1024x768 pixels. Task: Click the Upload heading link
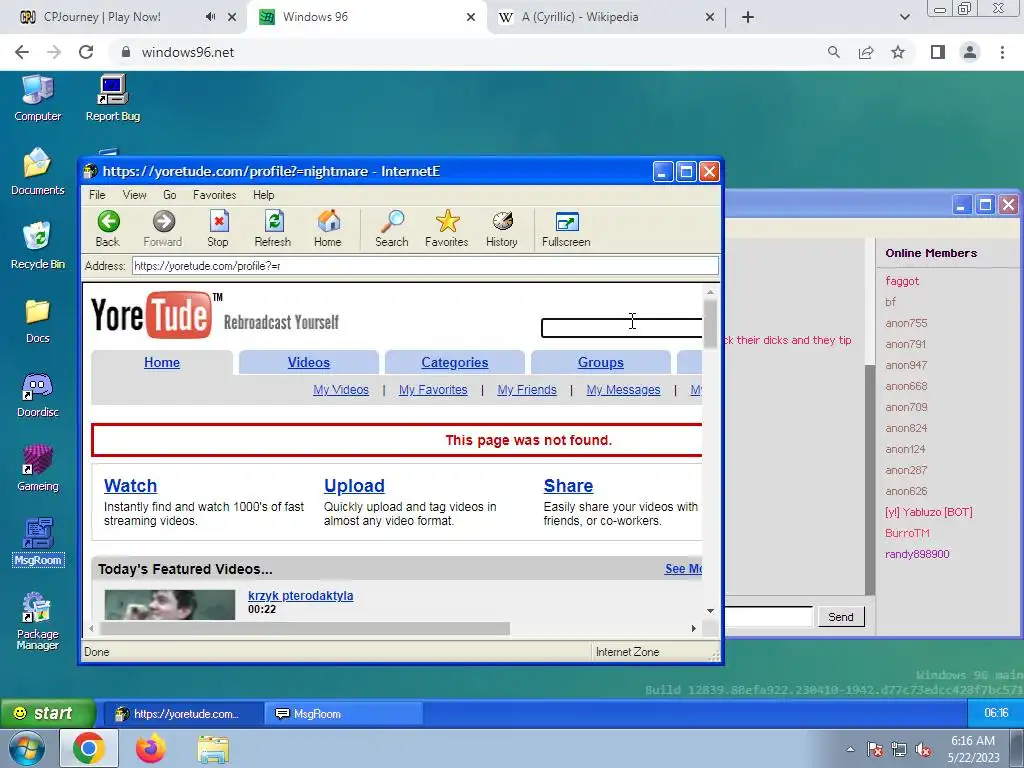(x=354, y=486)
